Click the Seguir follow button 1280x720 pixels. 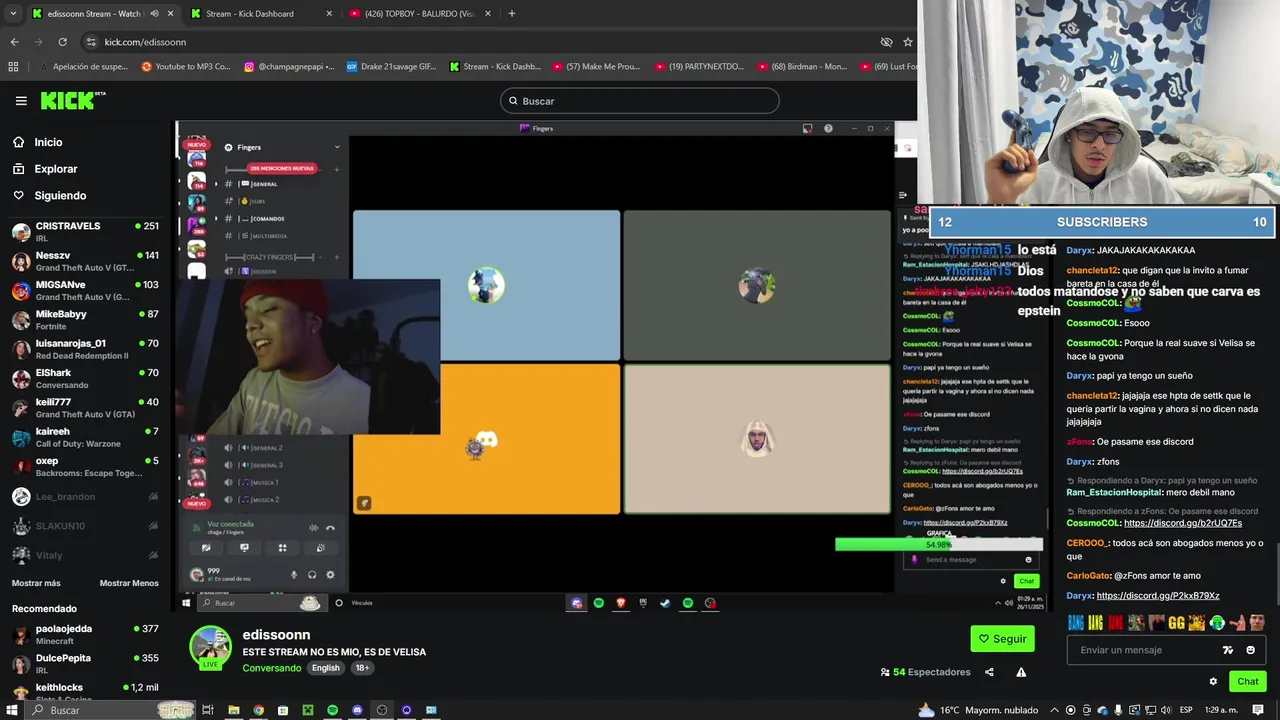1002,639
